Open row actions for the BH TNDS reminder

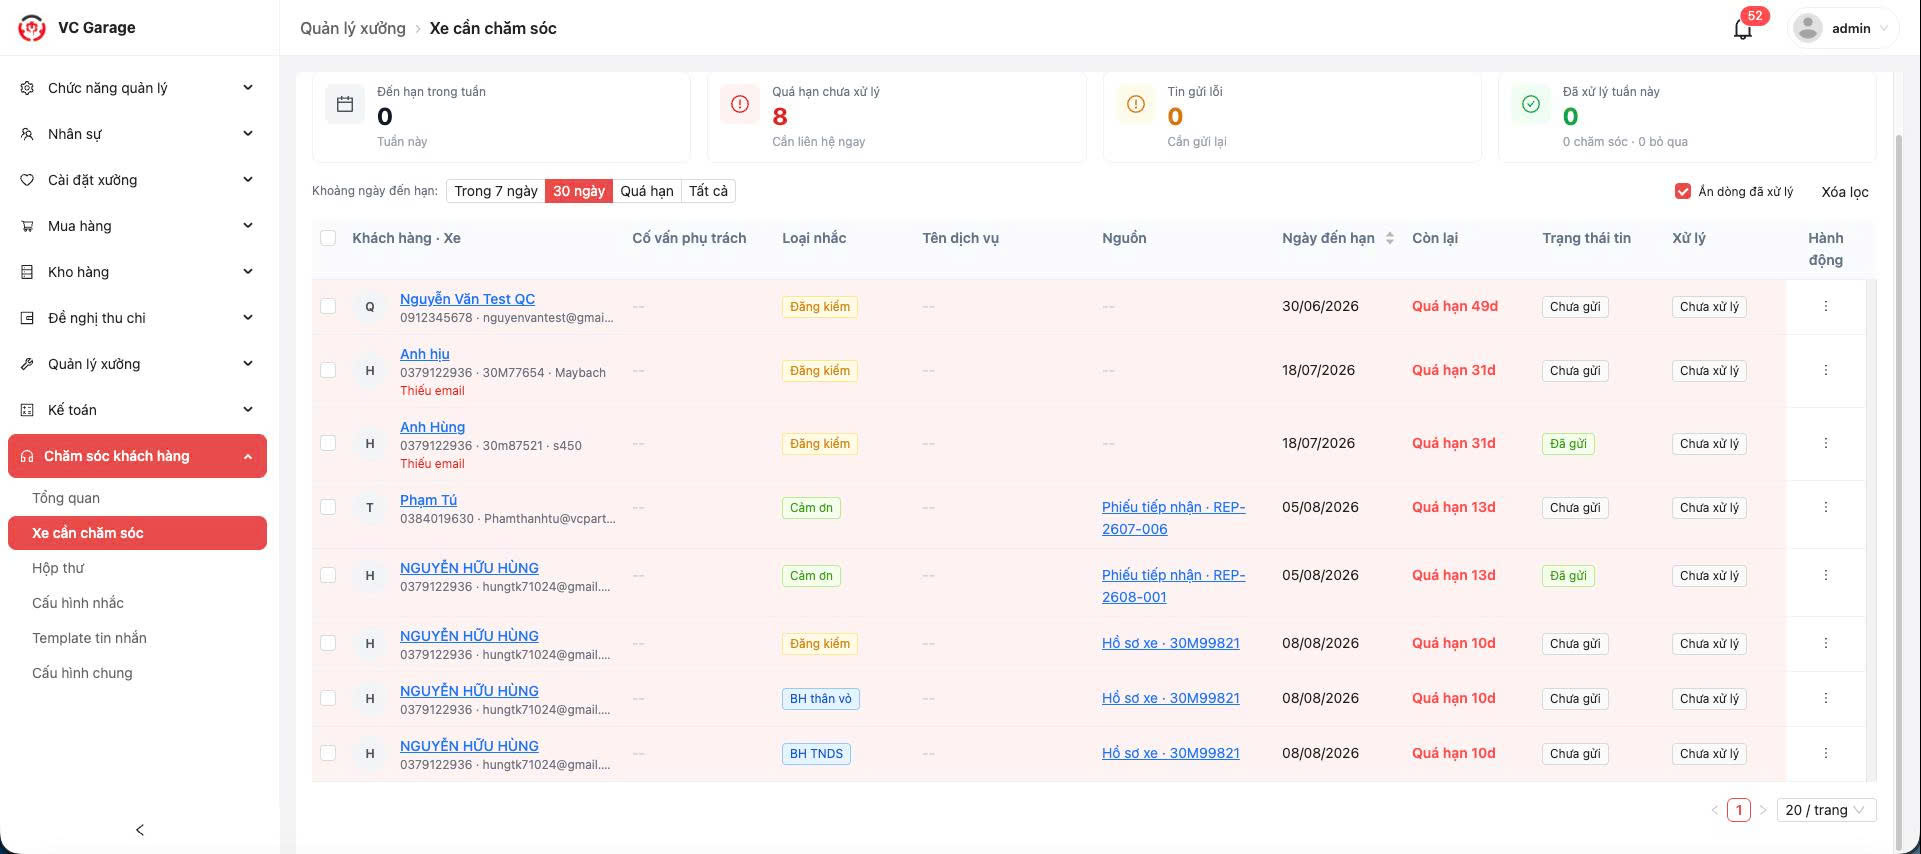point(1826,753)
